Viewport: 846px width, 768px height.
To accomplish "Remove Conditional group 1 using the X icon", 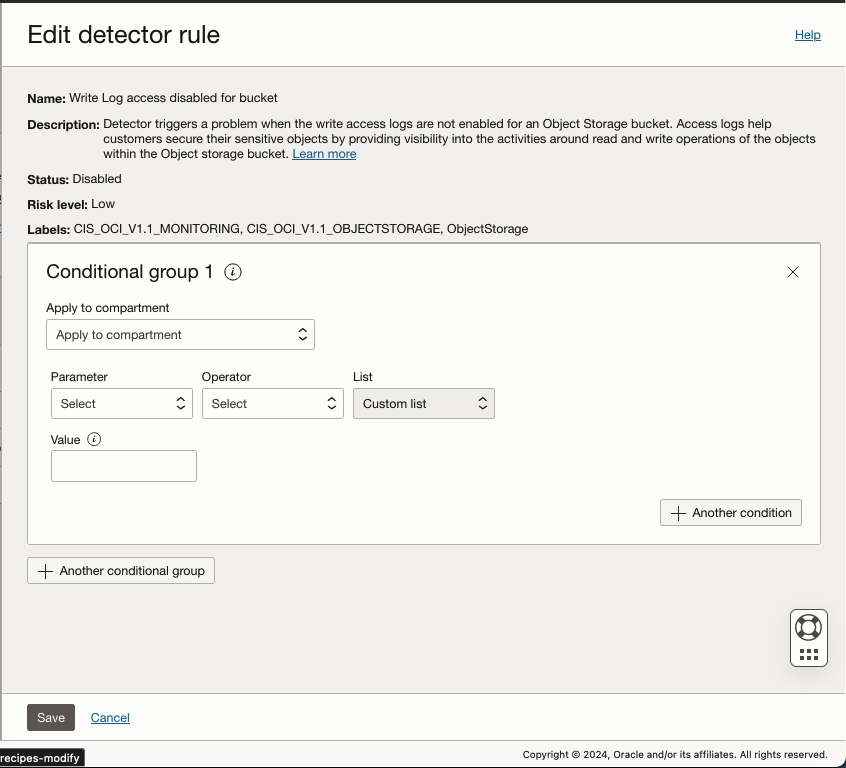I will [793, 271].
